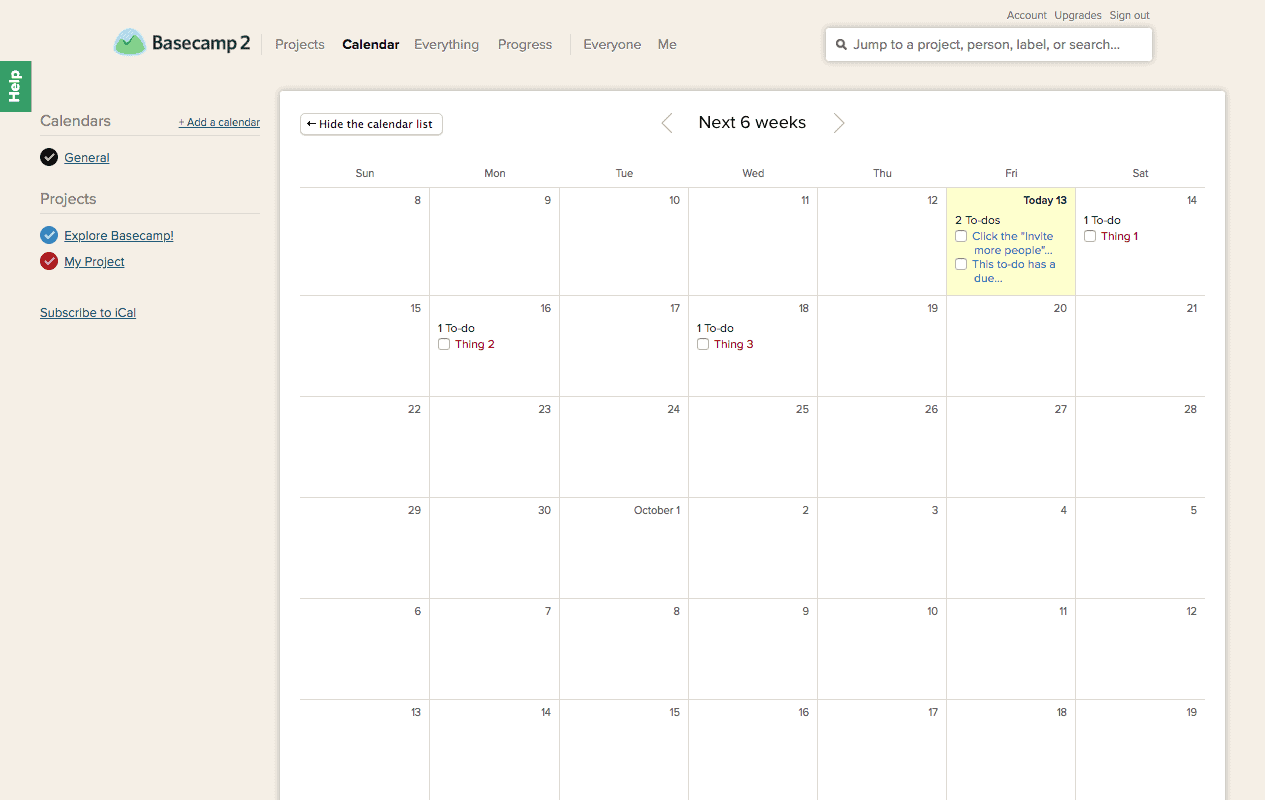The image size is (1265, 800).
Task: Click the Today 13 date cell
Action: click(1011, 241)
